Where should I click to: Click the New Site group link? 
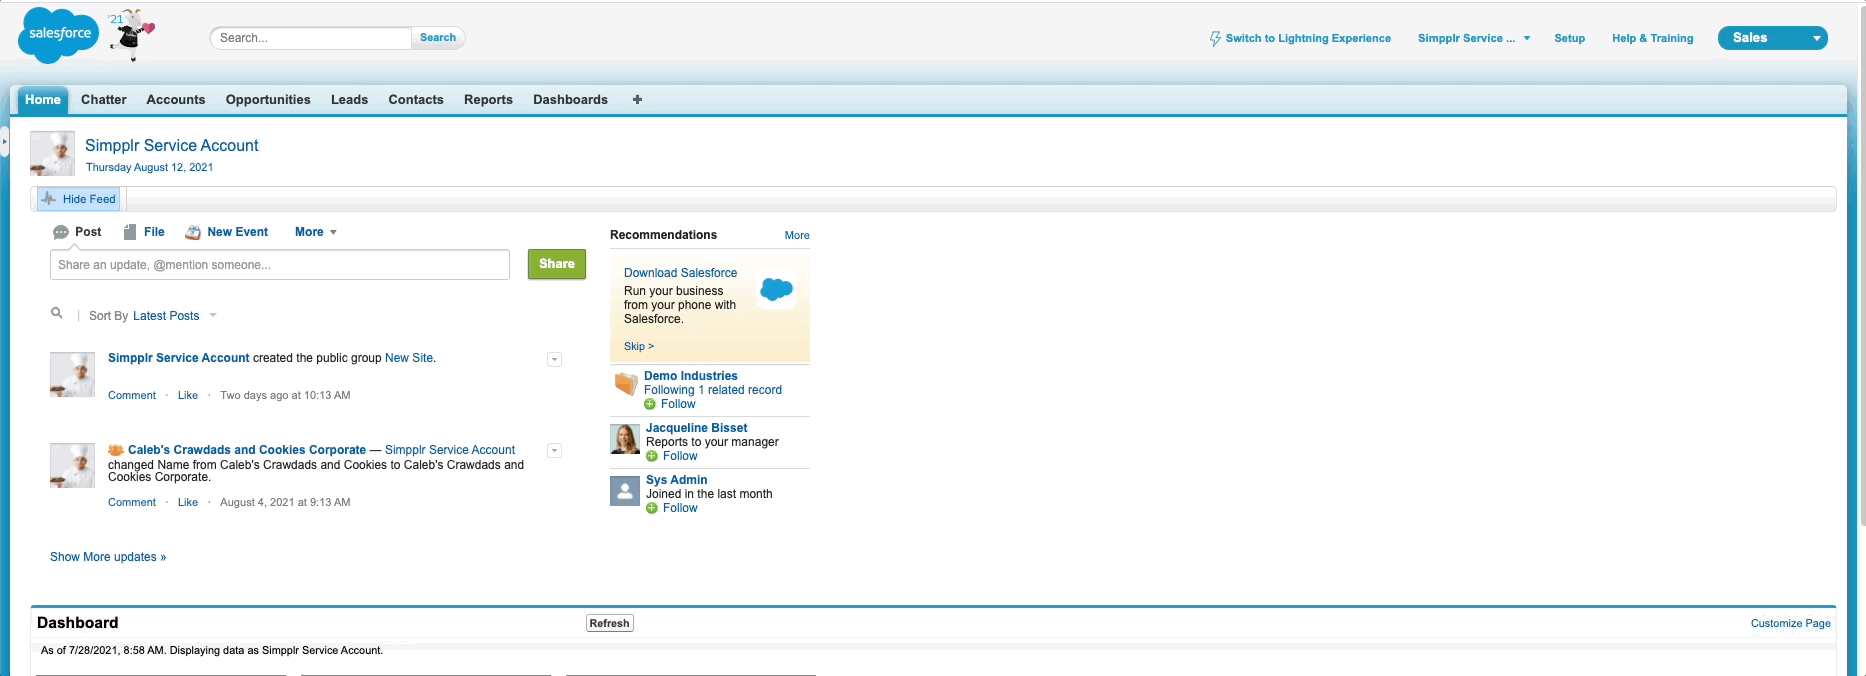tap(409, 358)
